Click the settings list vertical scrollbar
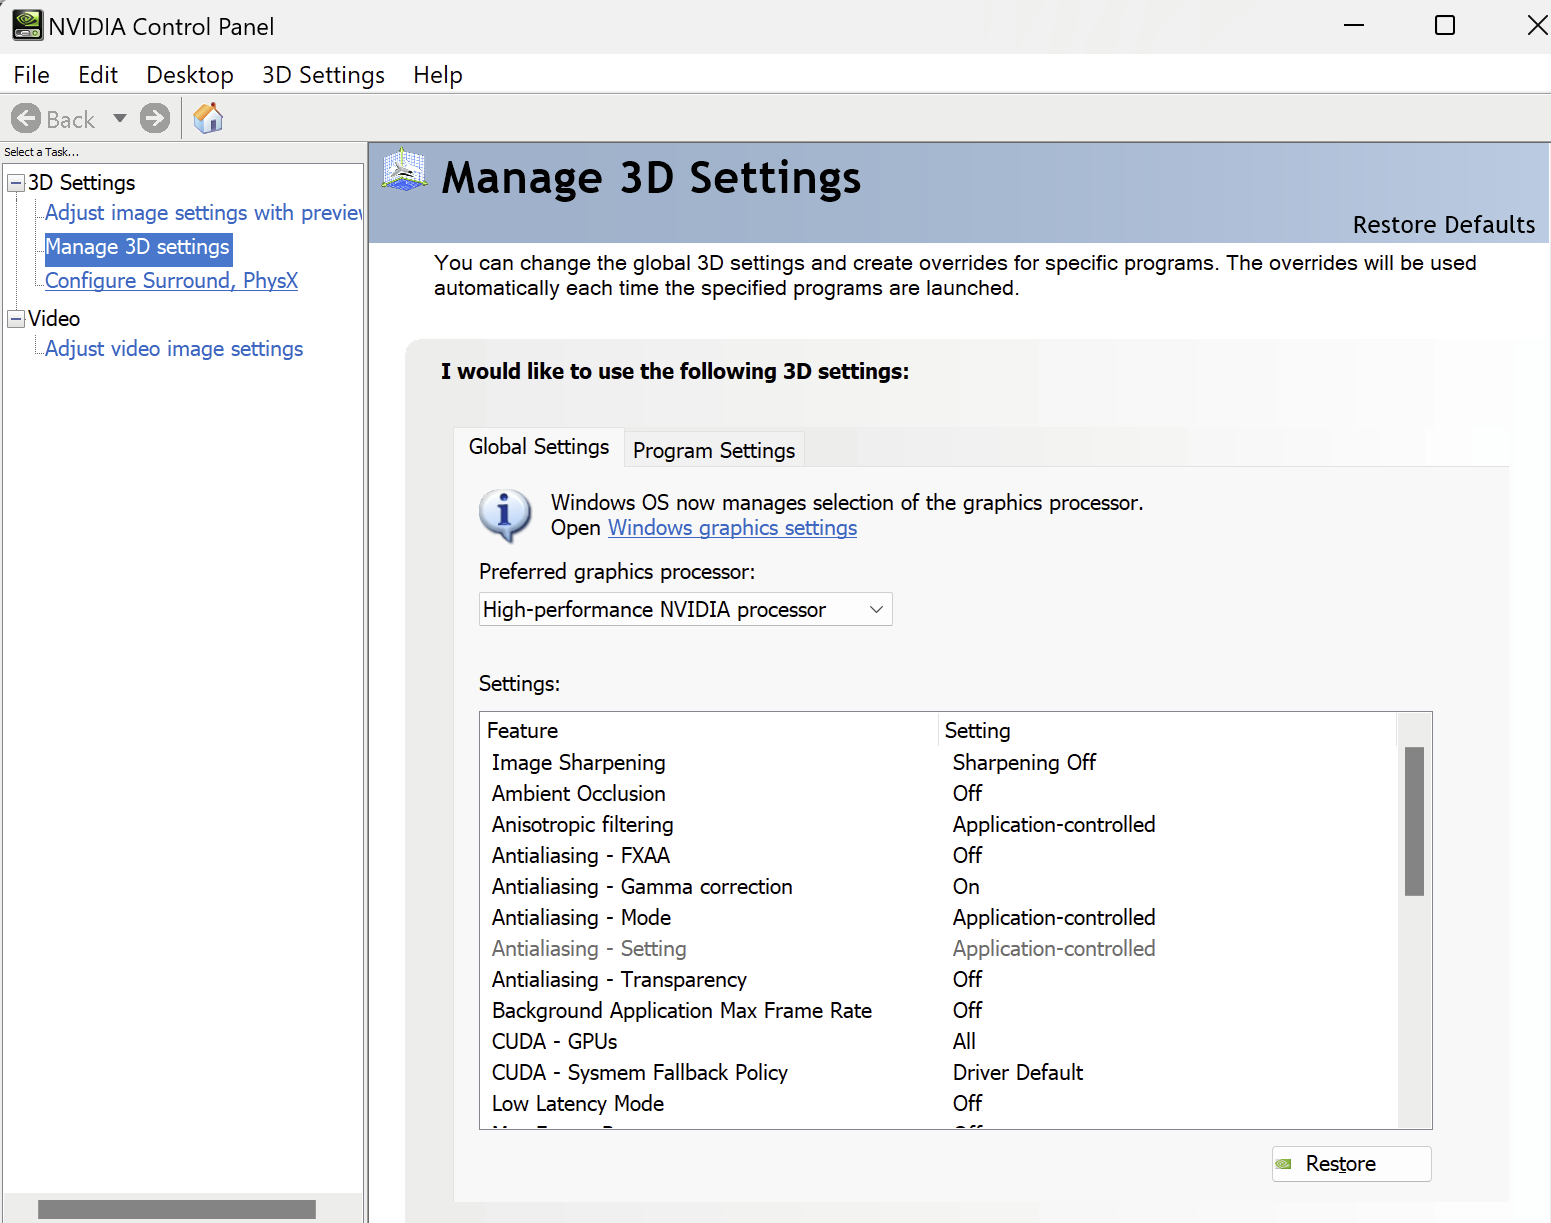 point(1414,820)
